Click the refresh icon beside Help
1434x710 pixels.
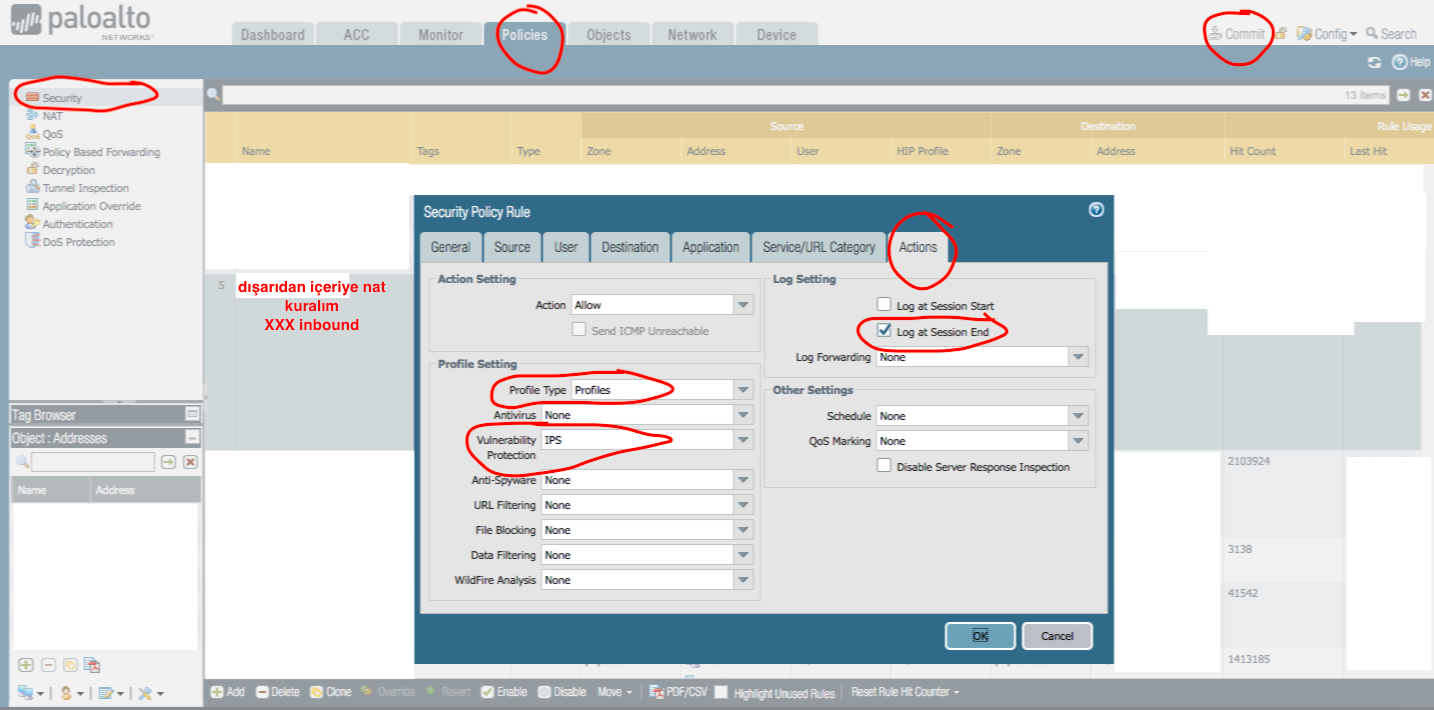pos(1375,62)
